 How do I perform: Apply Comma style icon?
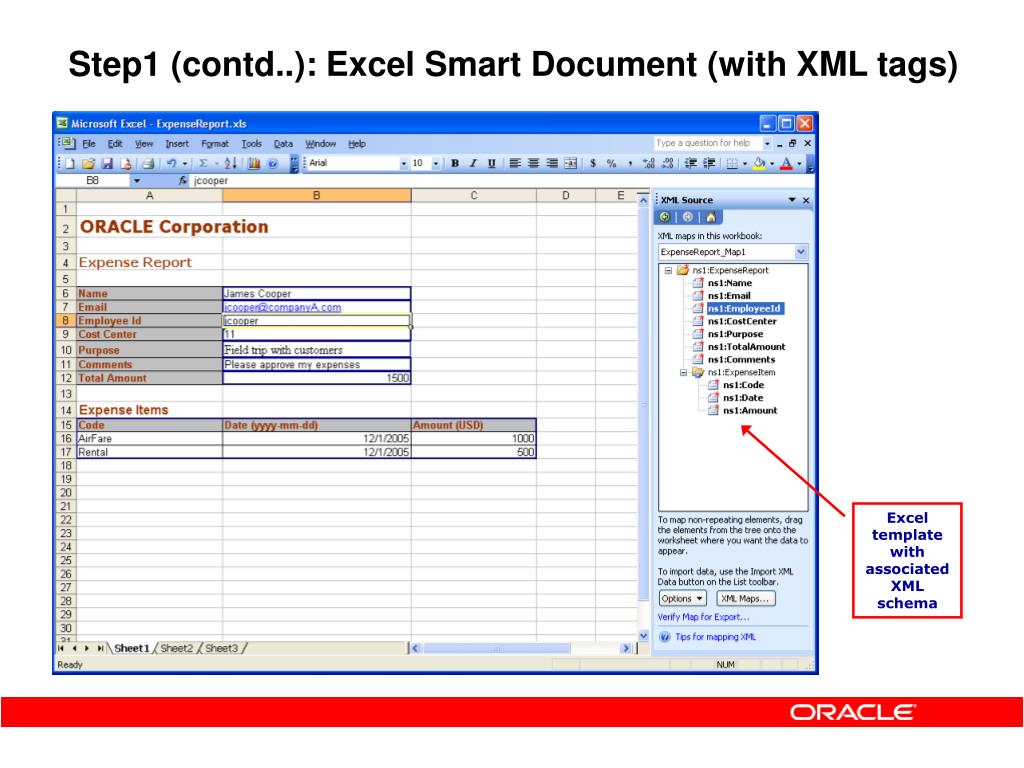click(630, 163)
